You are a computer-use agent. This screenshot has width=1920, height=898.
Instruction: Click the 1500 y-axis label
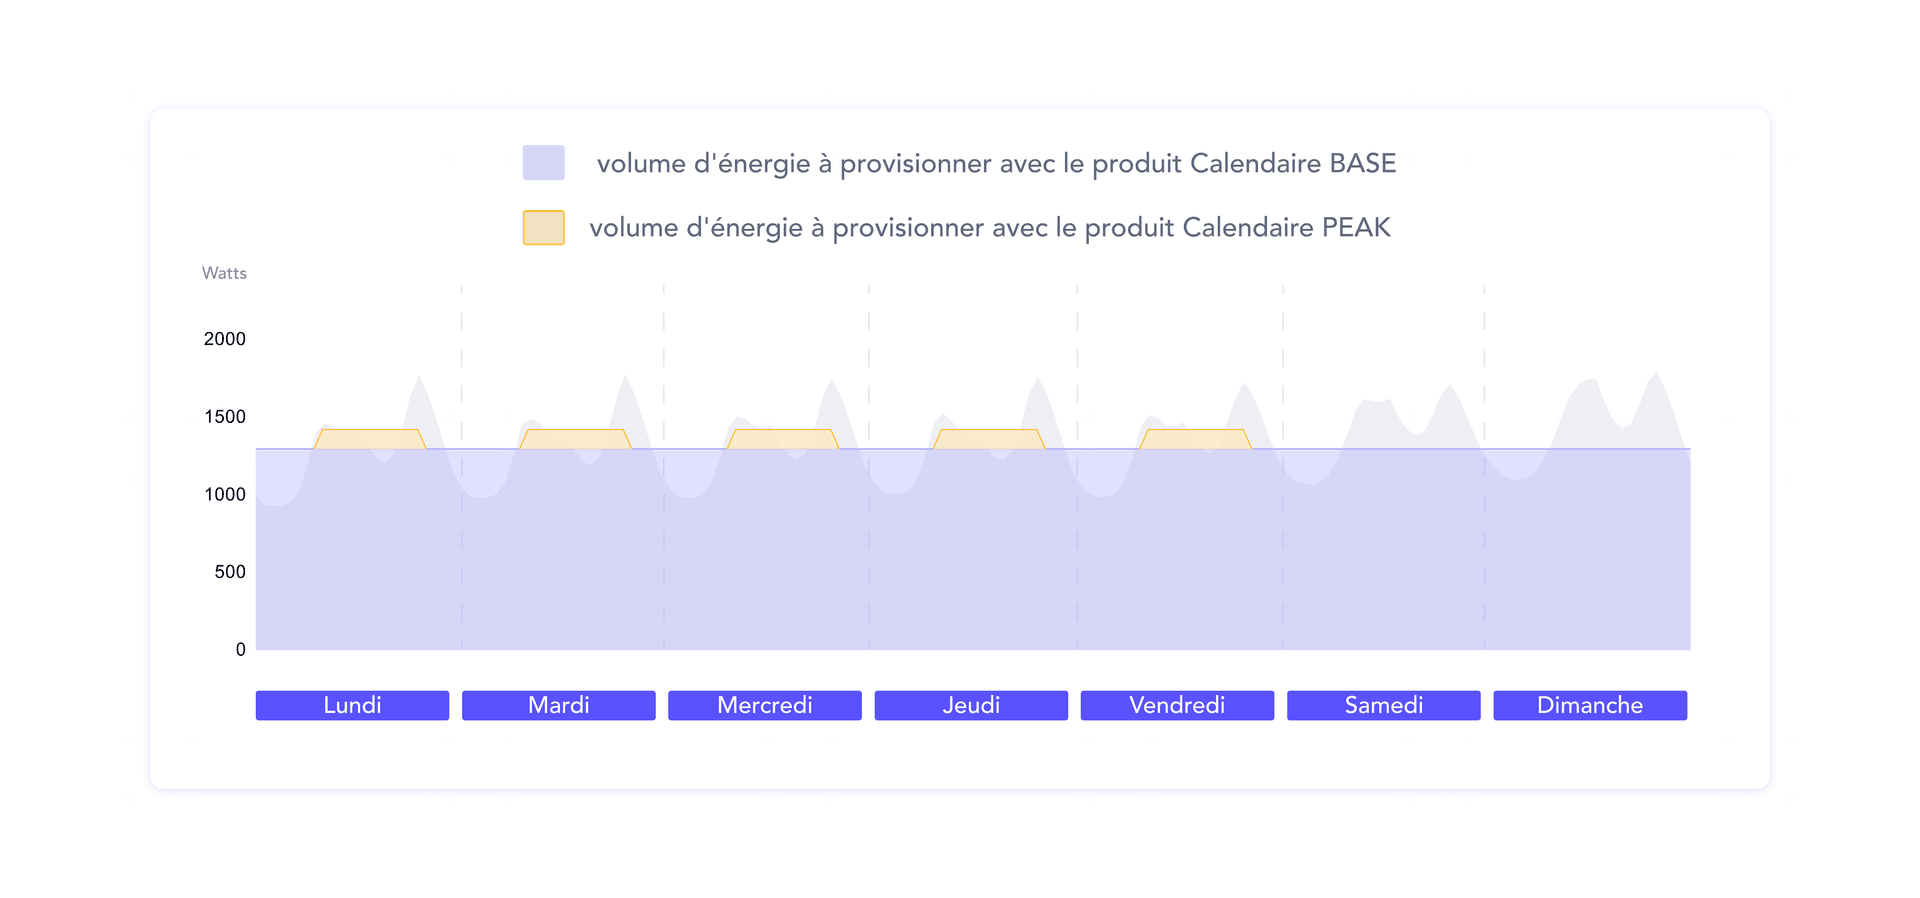point(224,417)
